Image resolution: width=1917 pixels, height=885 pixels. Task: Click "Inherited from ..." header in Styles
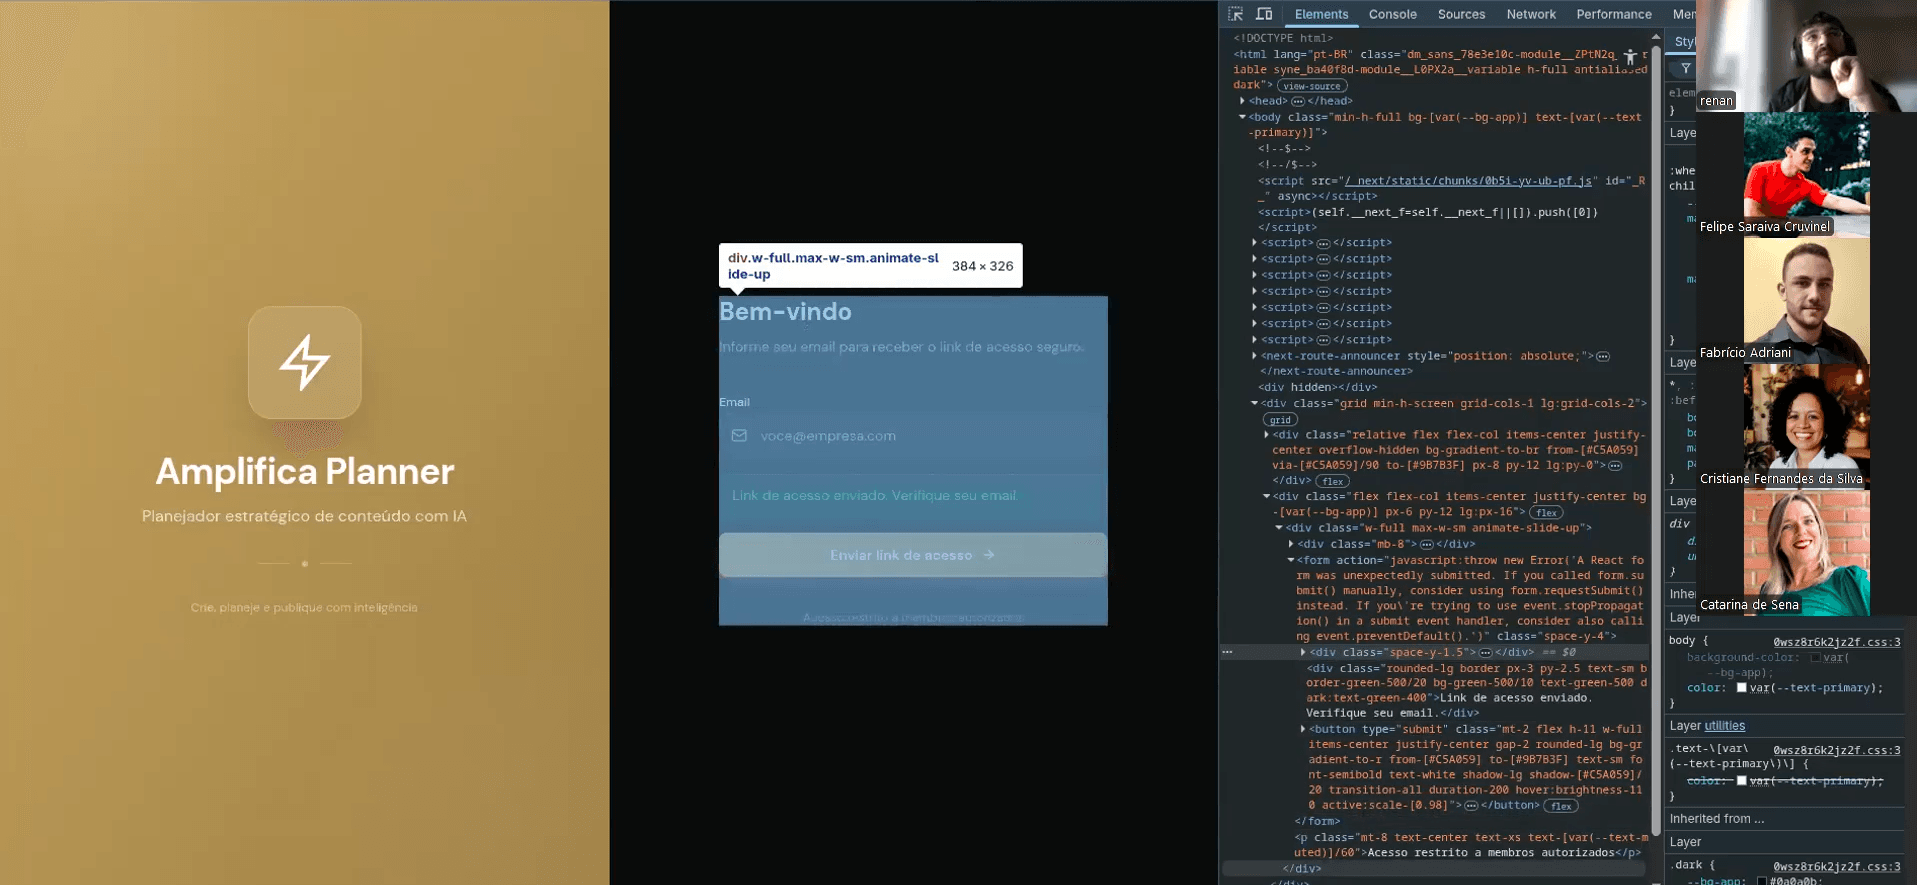tap(1716, 819)
